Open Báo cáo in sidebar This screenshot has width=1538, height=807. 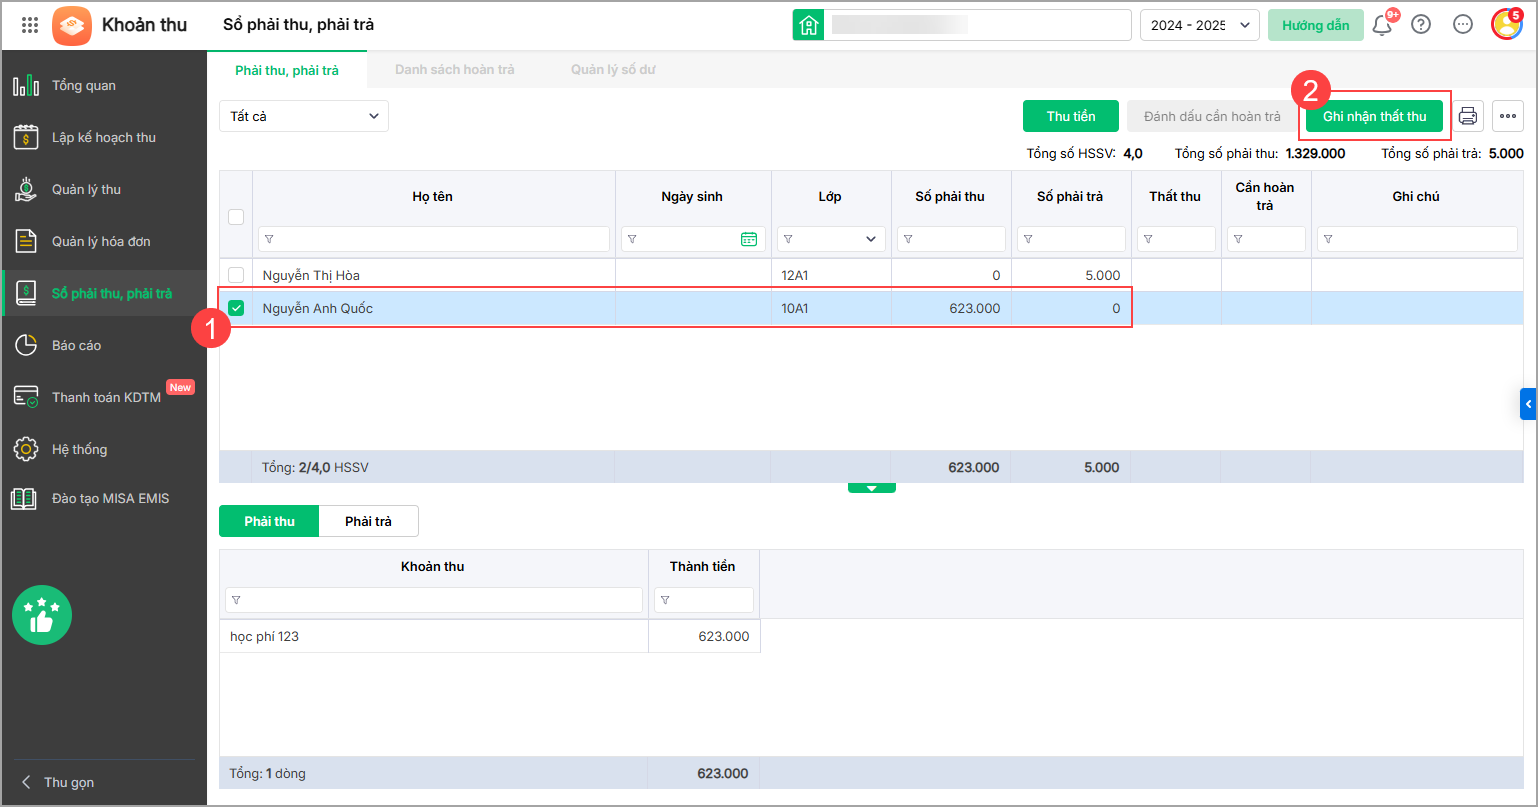coord(104,346)
